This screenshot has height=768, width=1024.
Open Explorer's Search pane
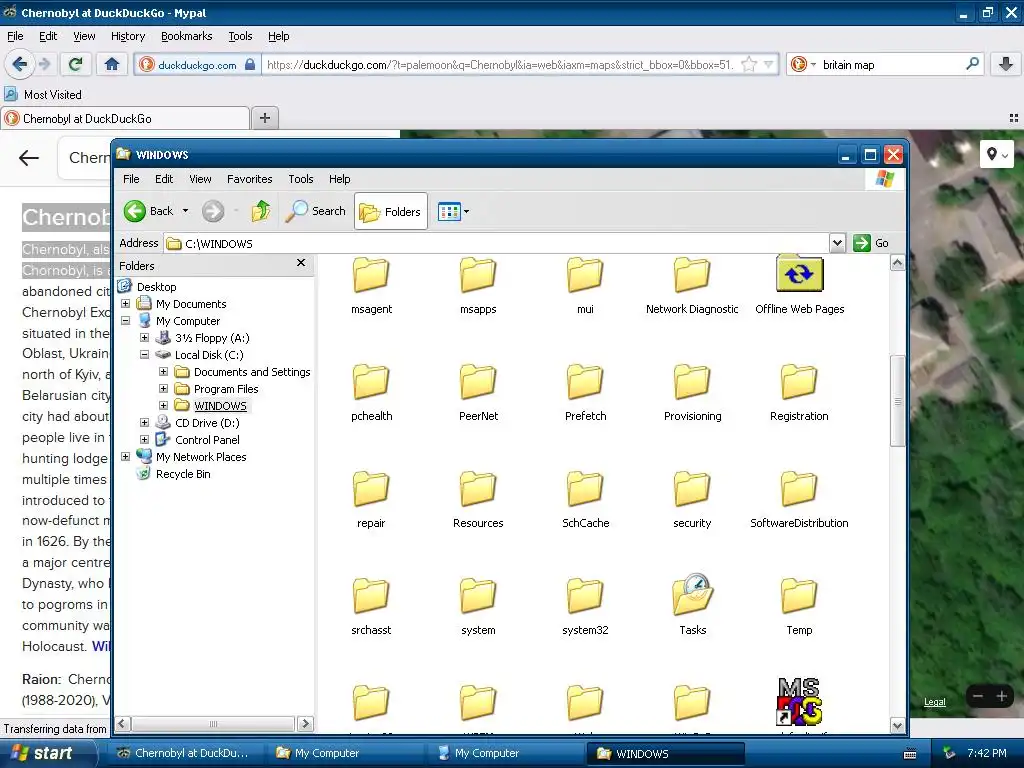[315, 211]
